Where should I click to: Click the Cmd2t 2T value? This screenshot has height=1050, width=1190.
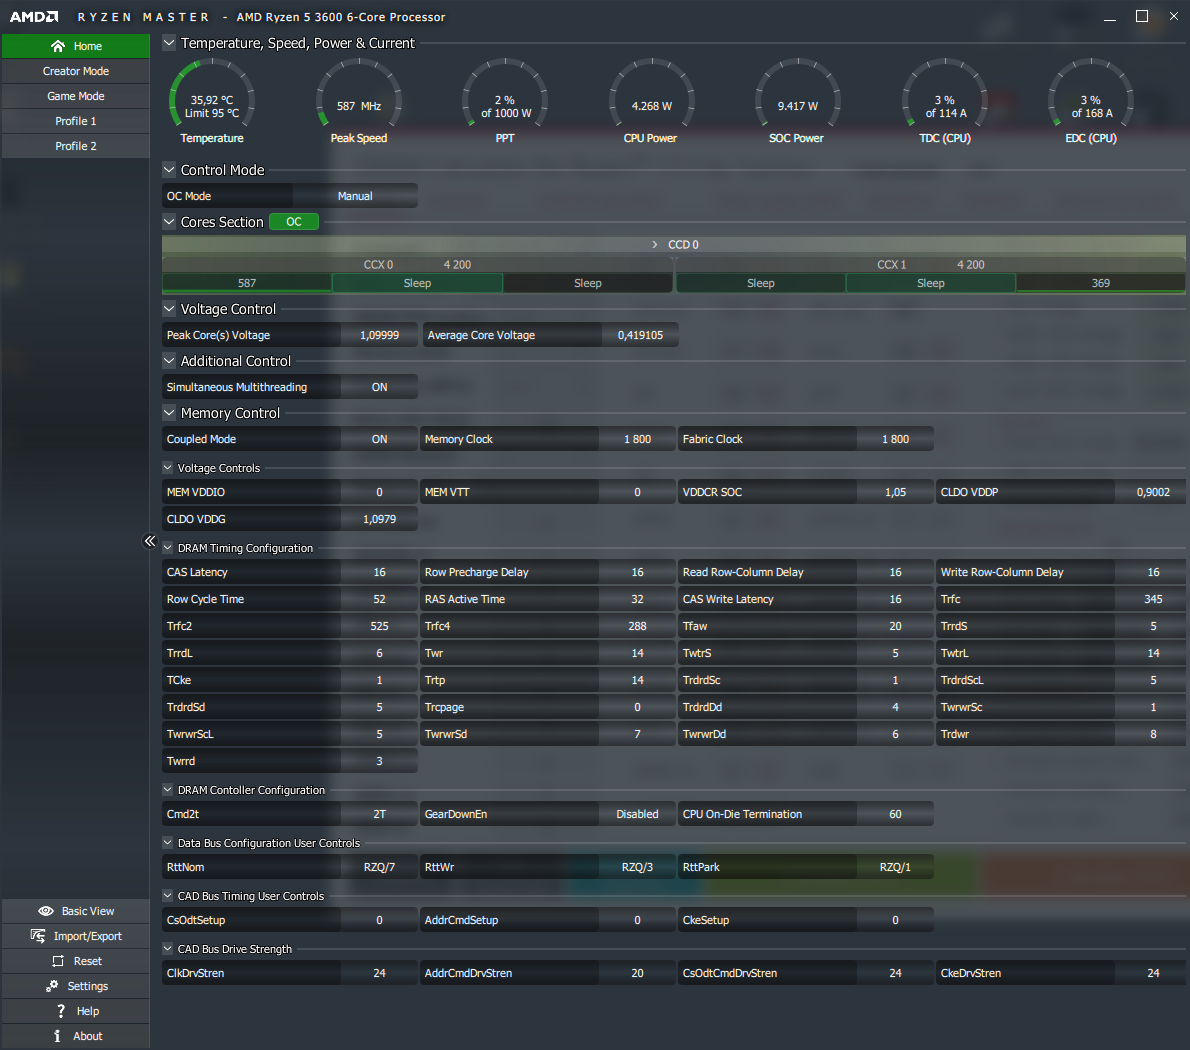pyautogui.click(x=379, y=814)
